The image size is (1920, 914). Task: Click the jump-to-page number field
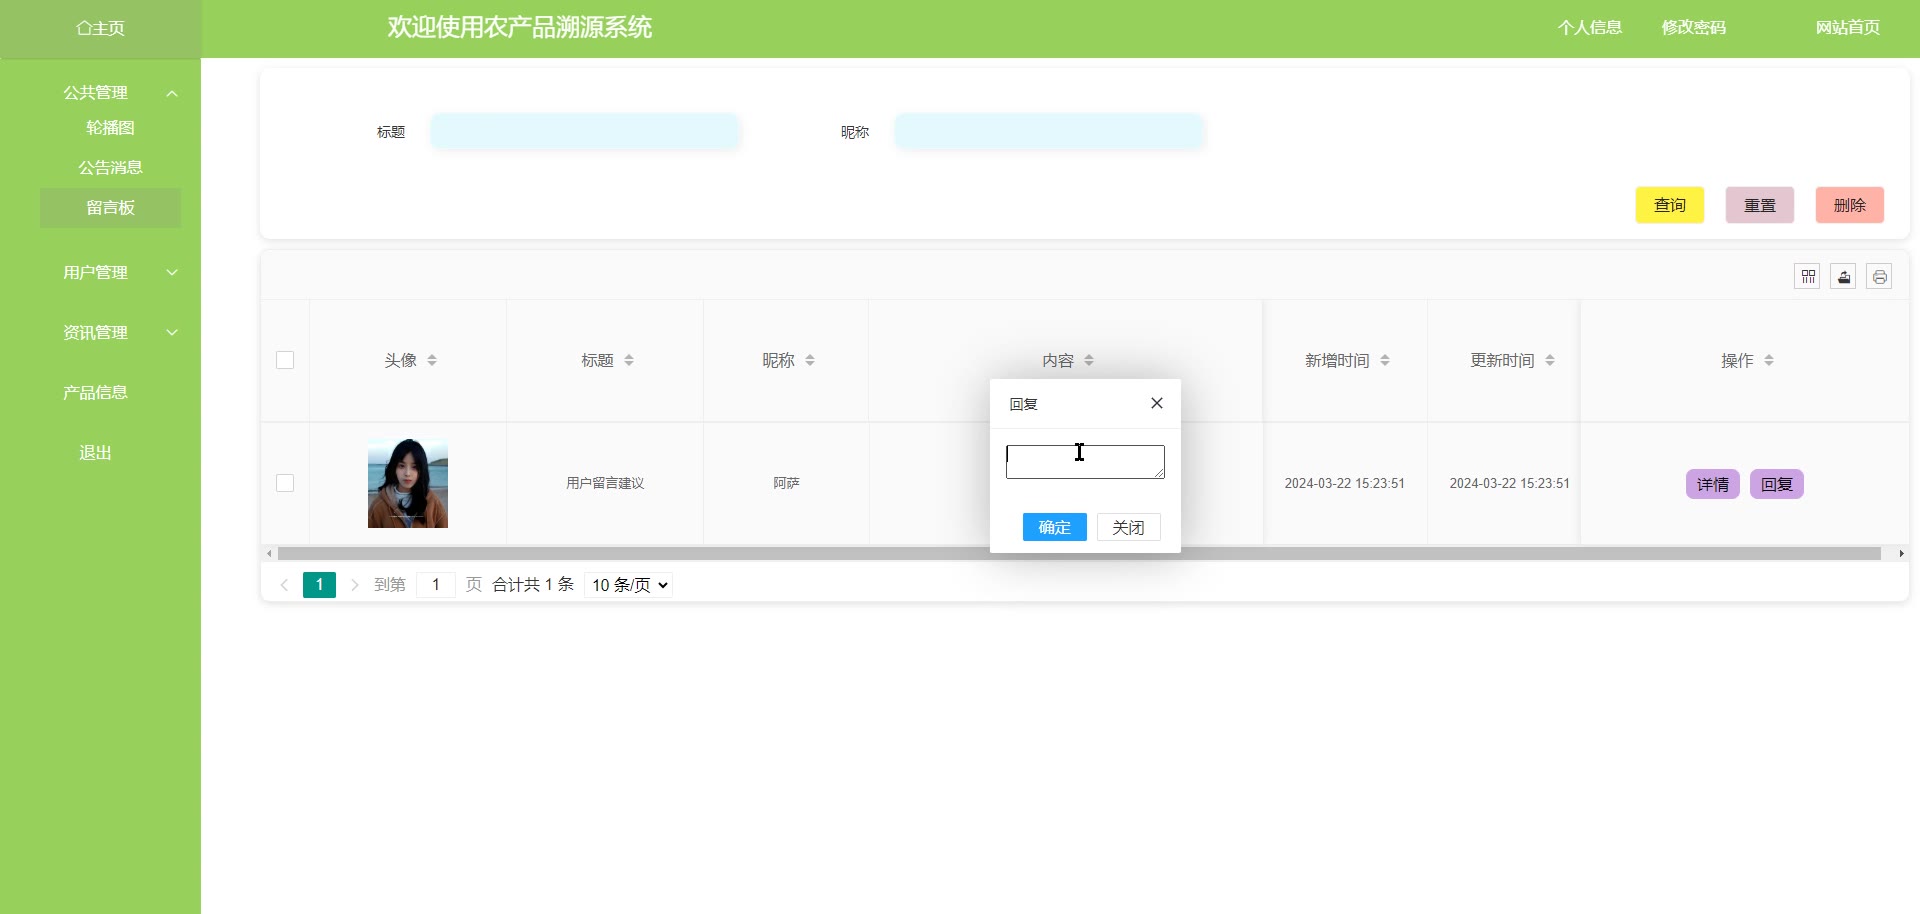click(436, 585)
